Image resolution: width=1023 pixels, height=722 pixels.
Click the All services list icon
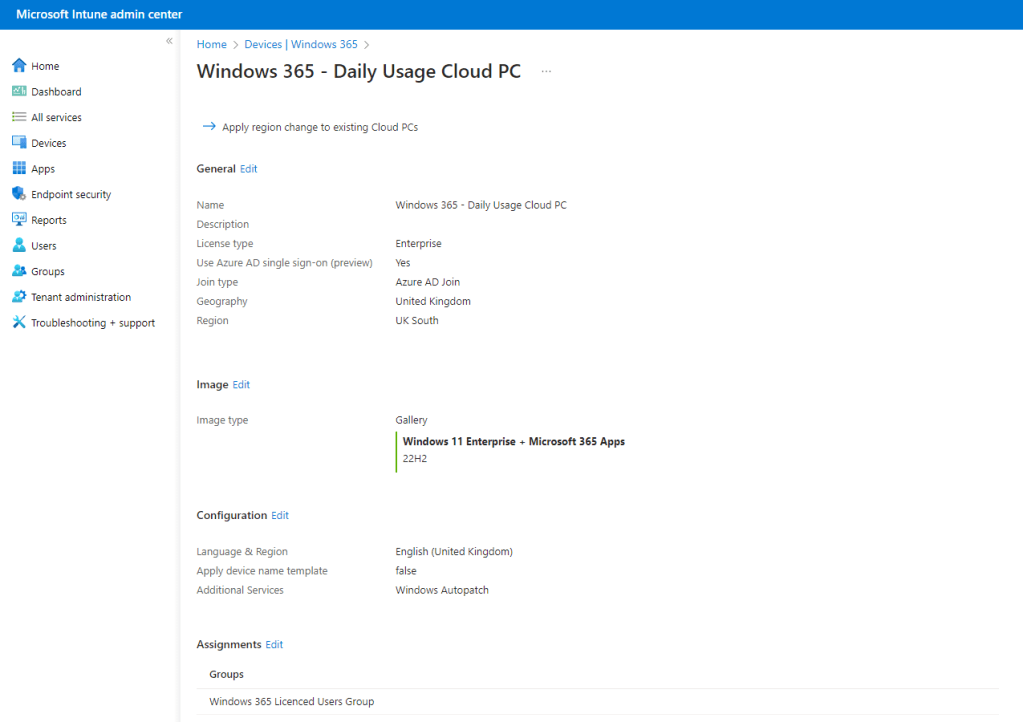click(19, 118)
